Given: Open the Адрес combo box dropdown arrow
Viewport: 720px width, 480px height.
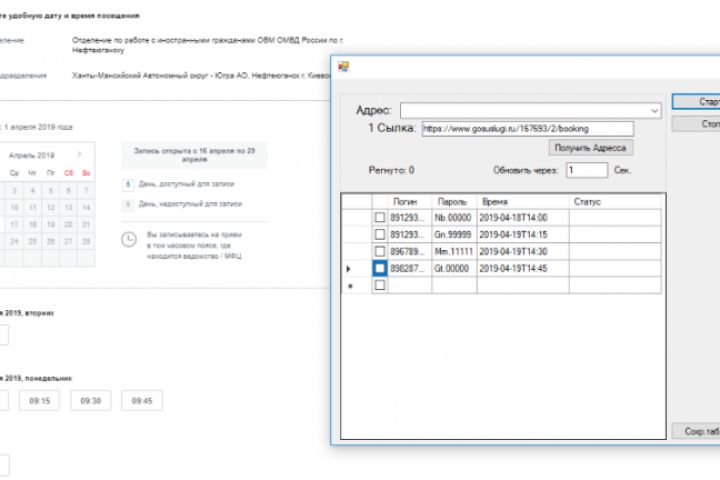Looking at the screenshot, I should 654,111.
